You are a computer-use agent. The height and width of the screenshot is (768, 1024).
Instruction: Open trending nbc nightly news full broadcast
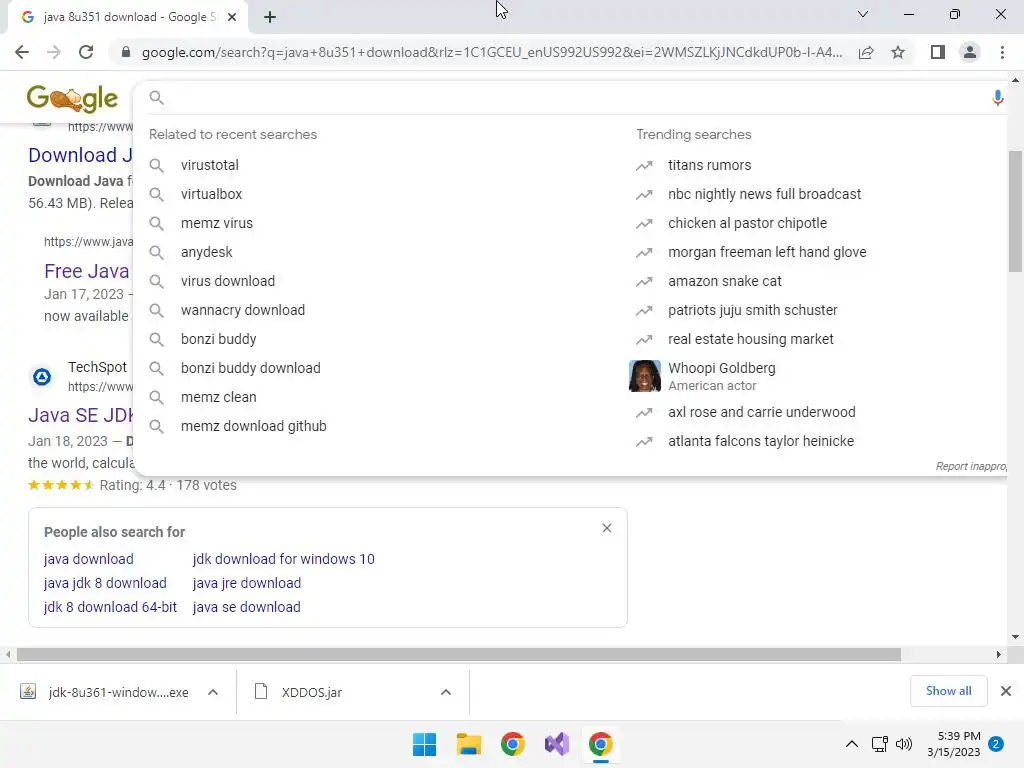pos(765,194)
